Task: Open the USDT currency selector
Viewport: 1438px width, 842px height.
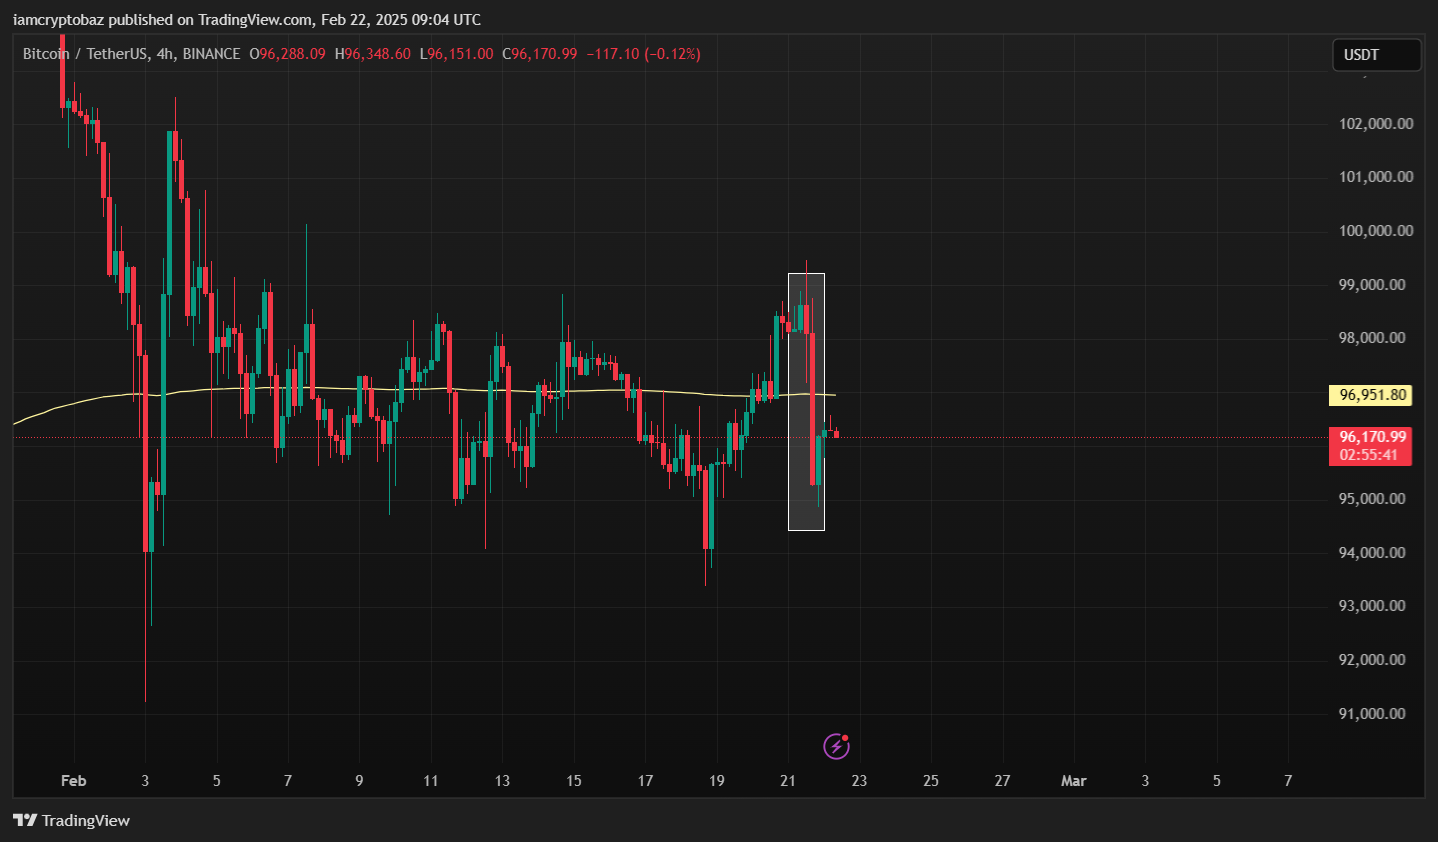Action: (x=1376, y=55)
